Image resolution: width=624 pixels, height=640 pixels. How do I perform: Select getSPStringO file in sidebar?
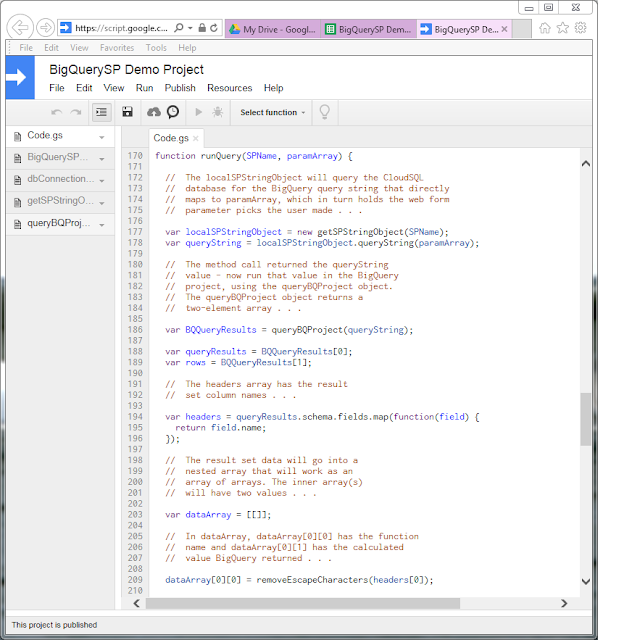point(60,201)
